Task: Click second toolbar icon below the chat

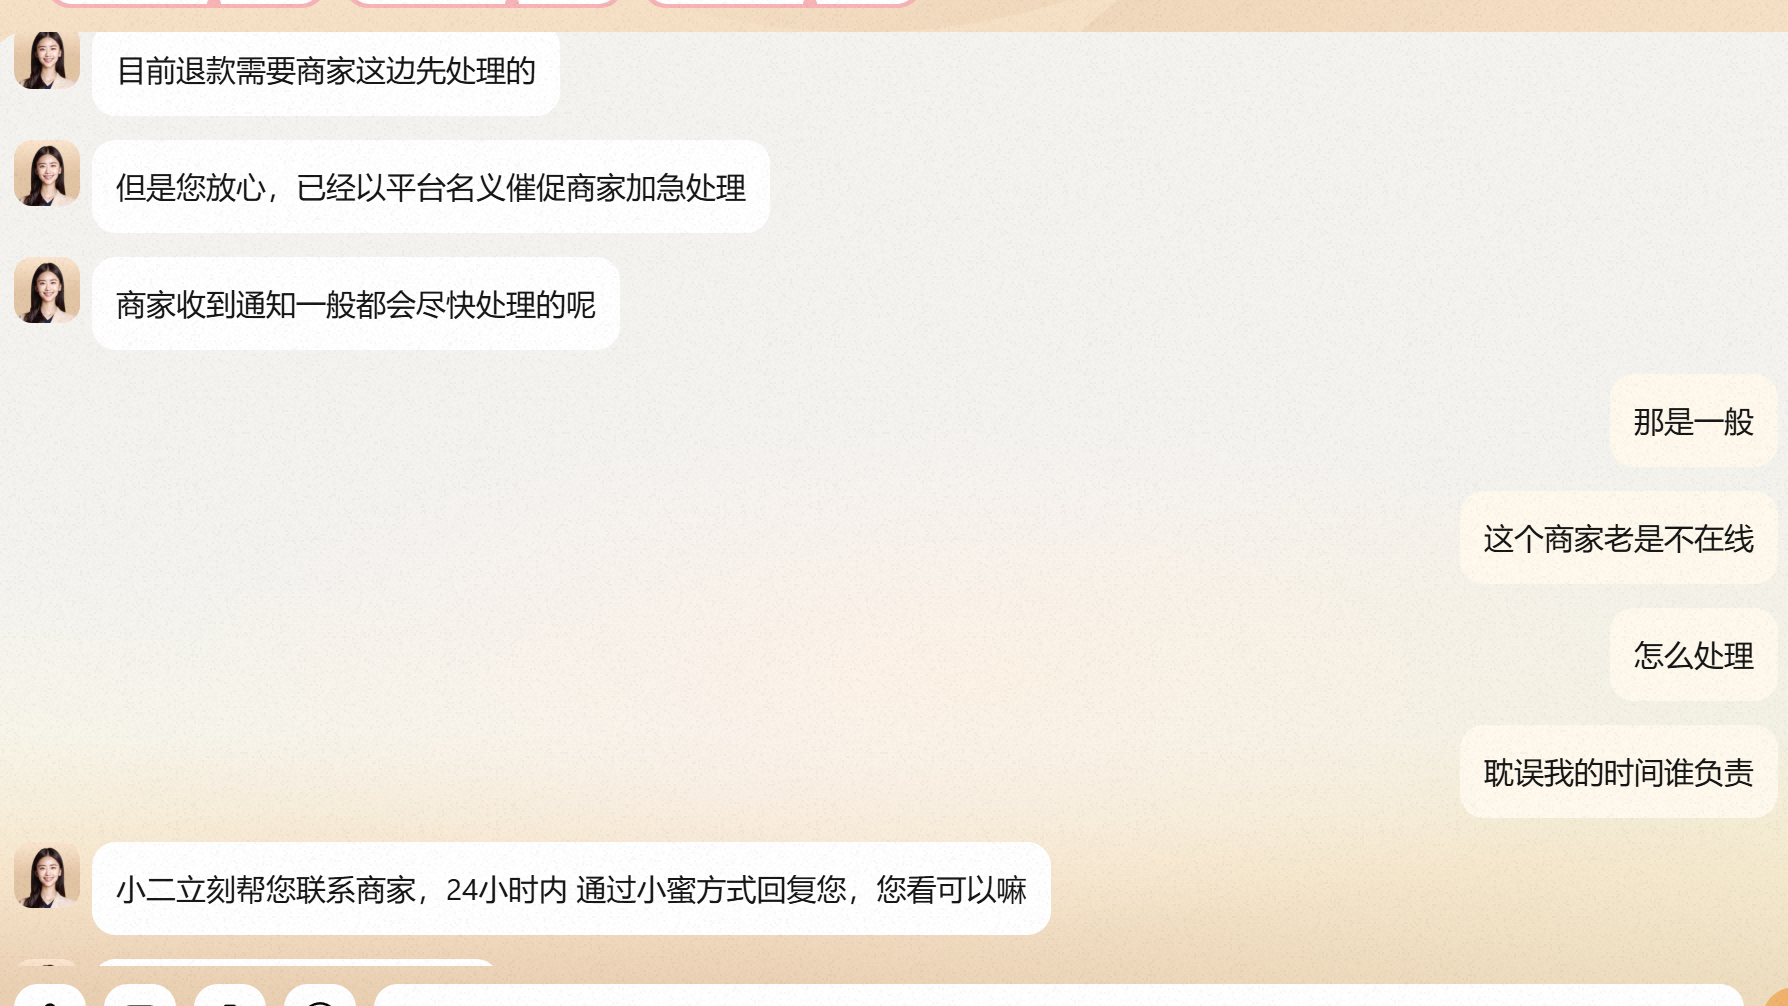Action: (x=140, y=995)
